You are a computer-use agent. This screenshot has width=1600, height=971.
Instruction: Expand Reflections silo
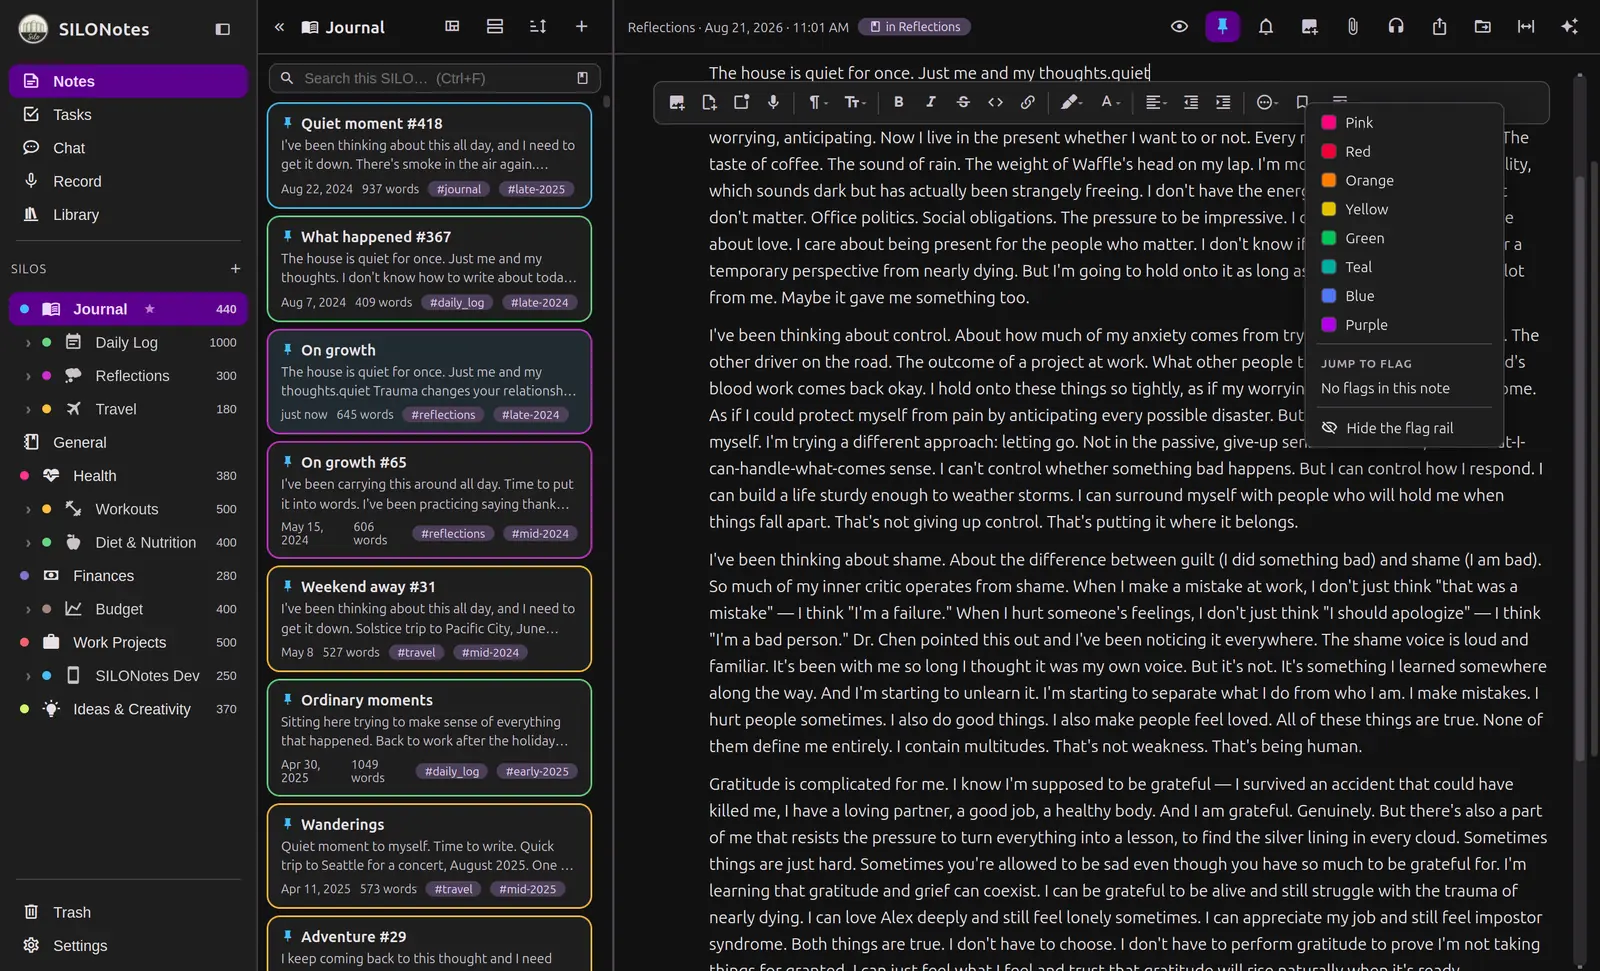tap(28, 376)
